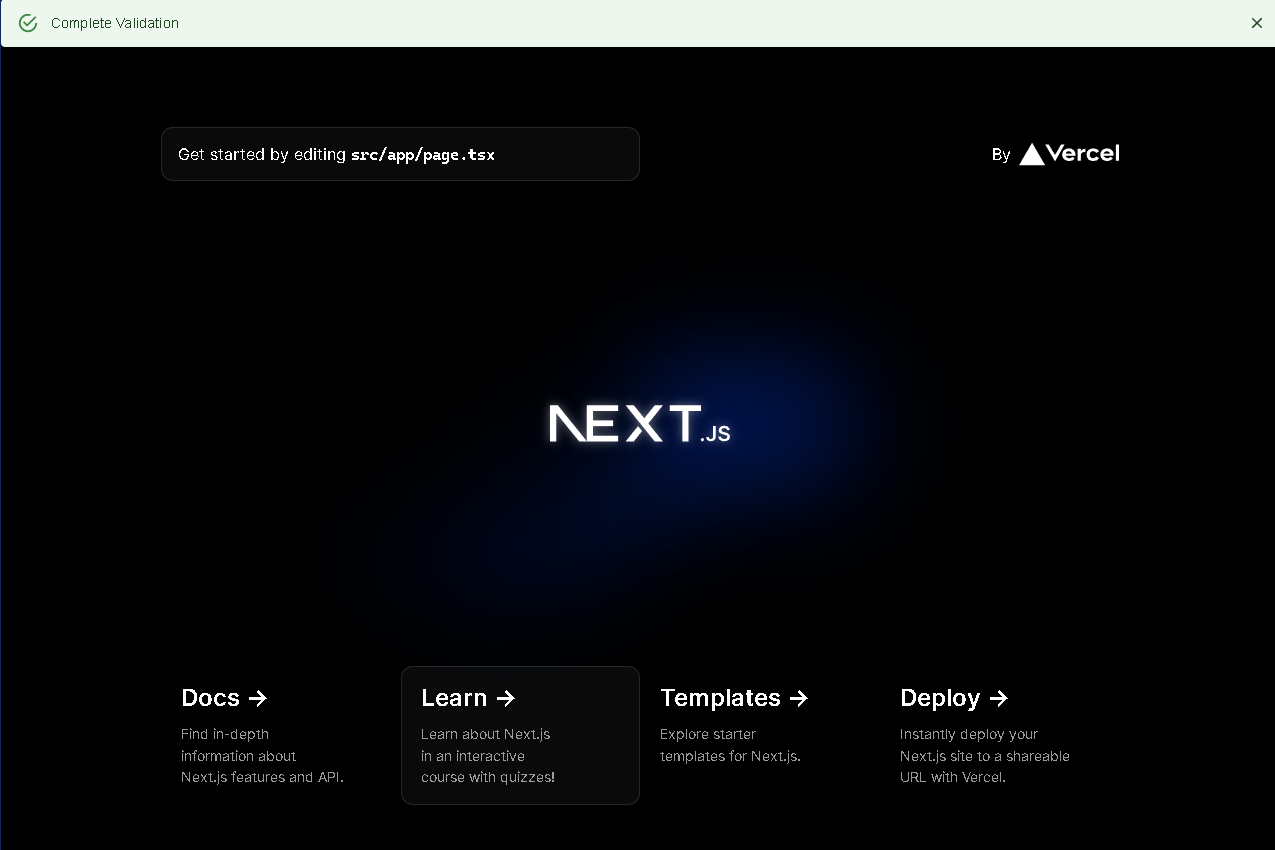Click the 'Get started by editing' text
Screen dimensions: 1275x850
click(262, 155)
